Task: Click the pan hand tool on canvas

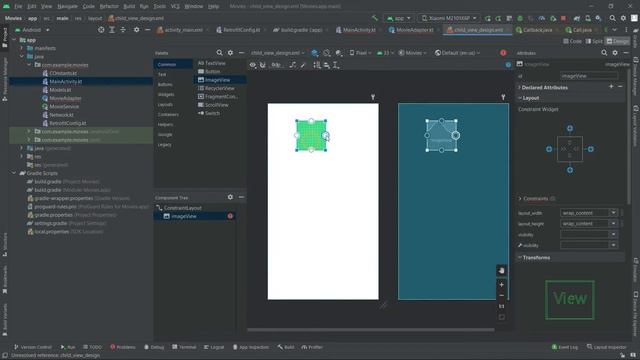Action: click(502, 271)
